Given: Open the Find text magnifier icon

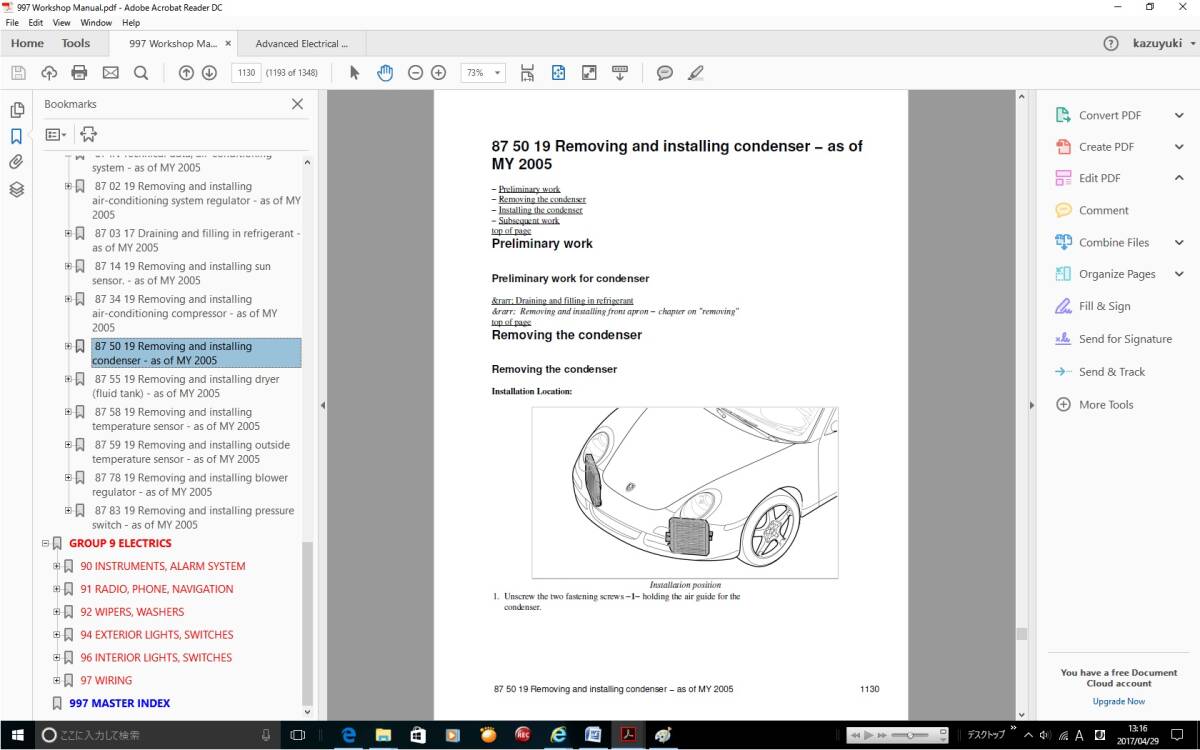Looking at the screenshot, I should (141, 73).
